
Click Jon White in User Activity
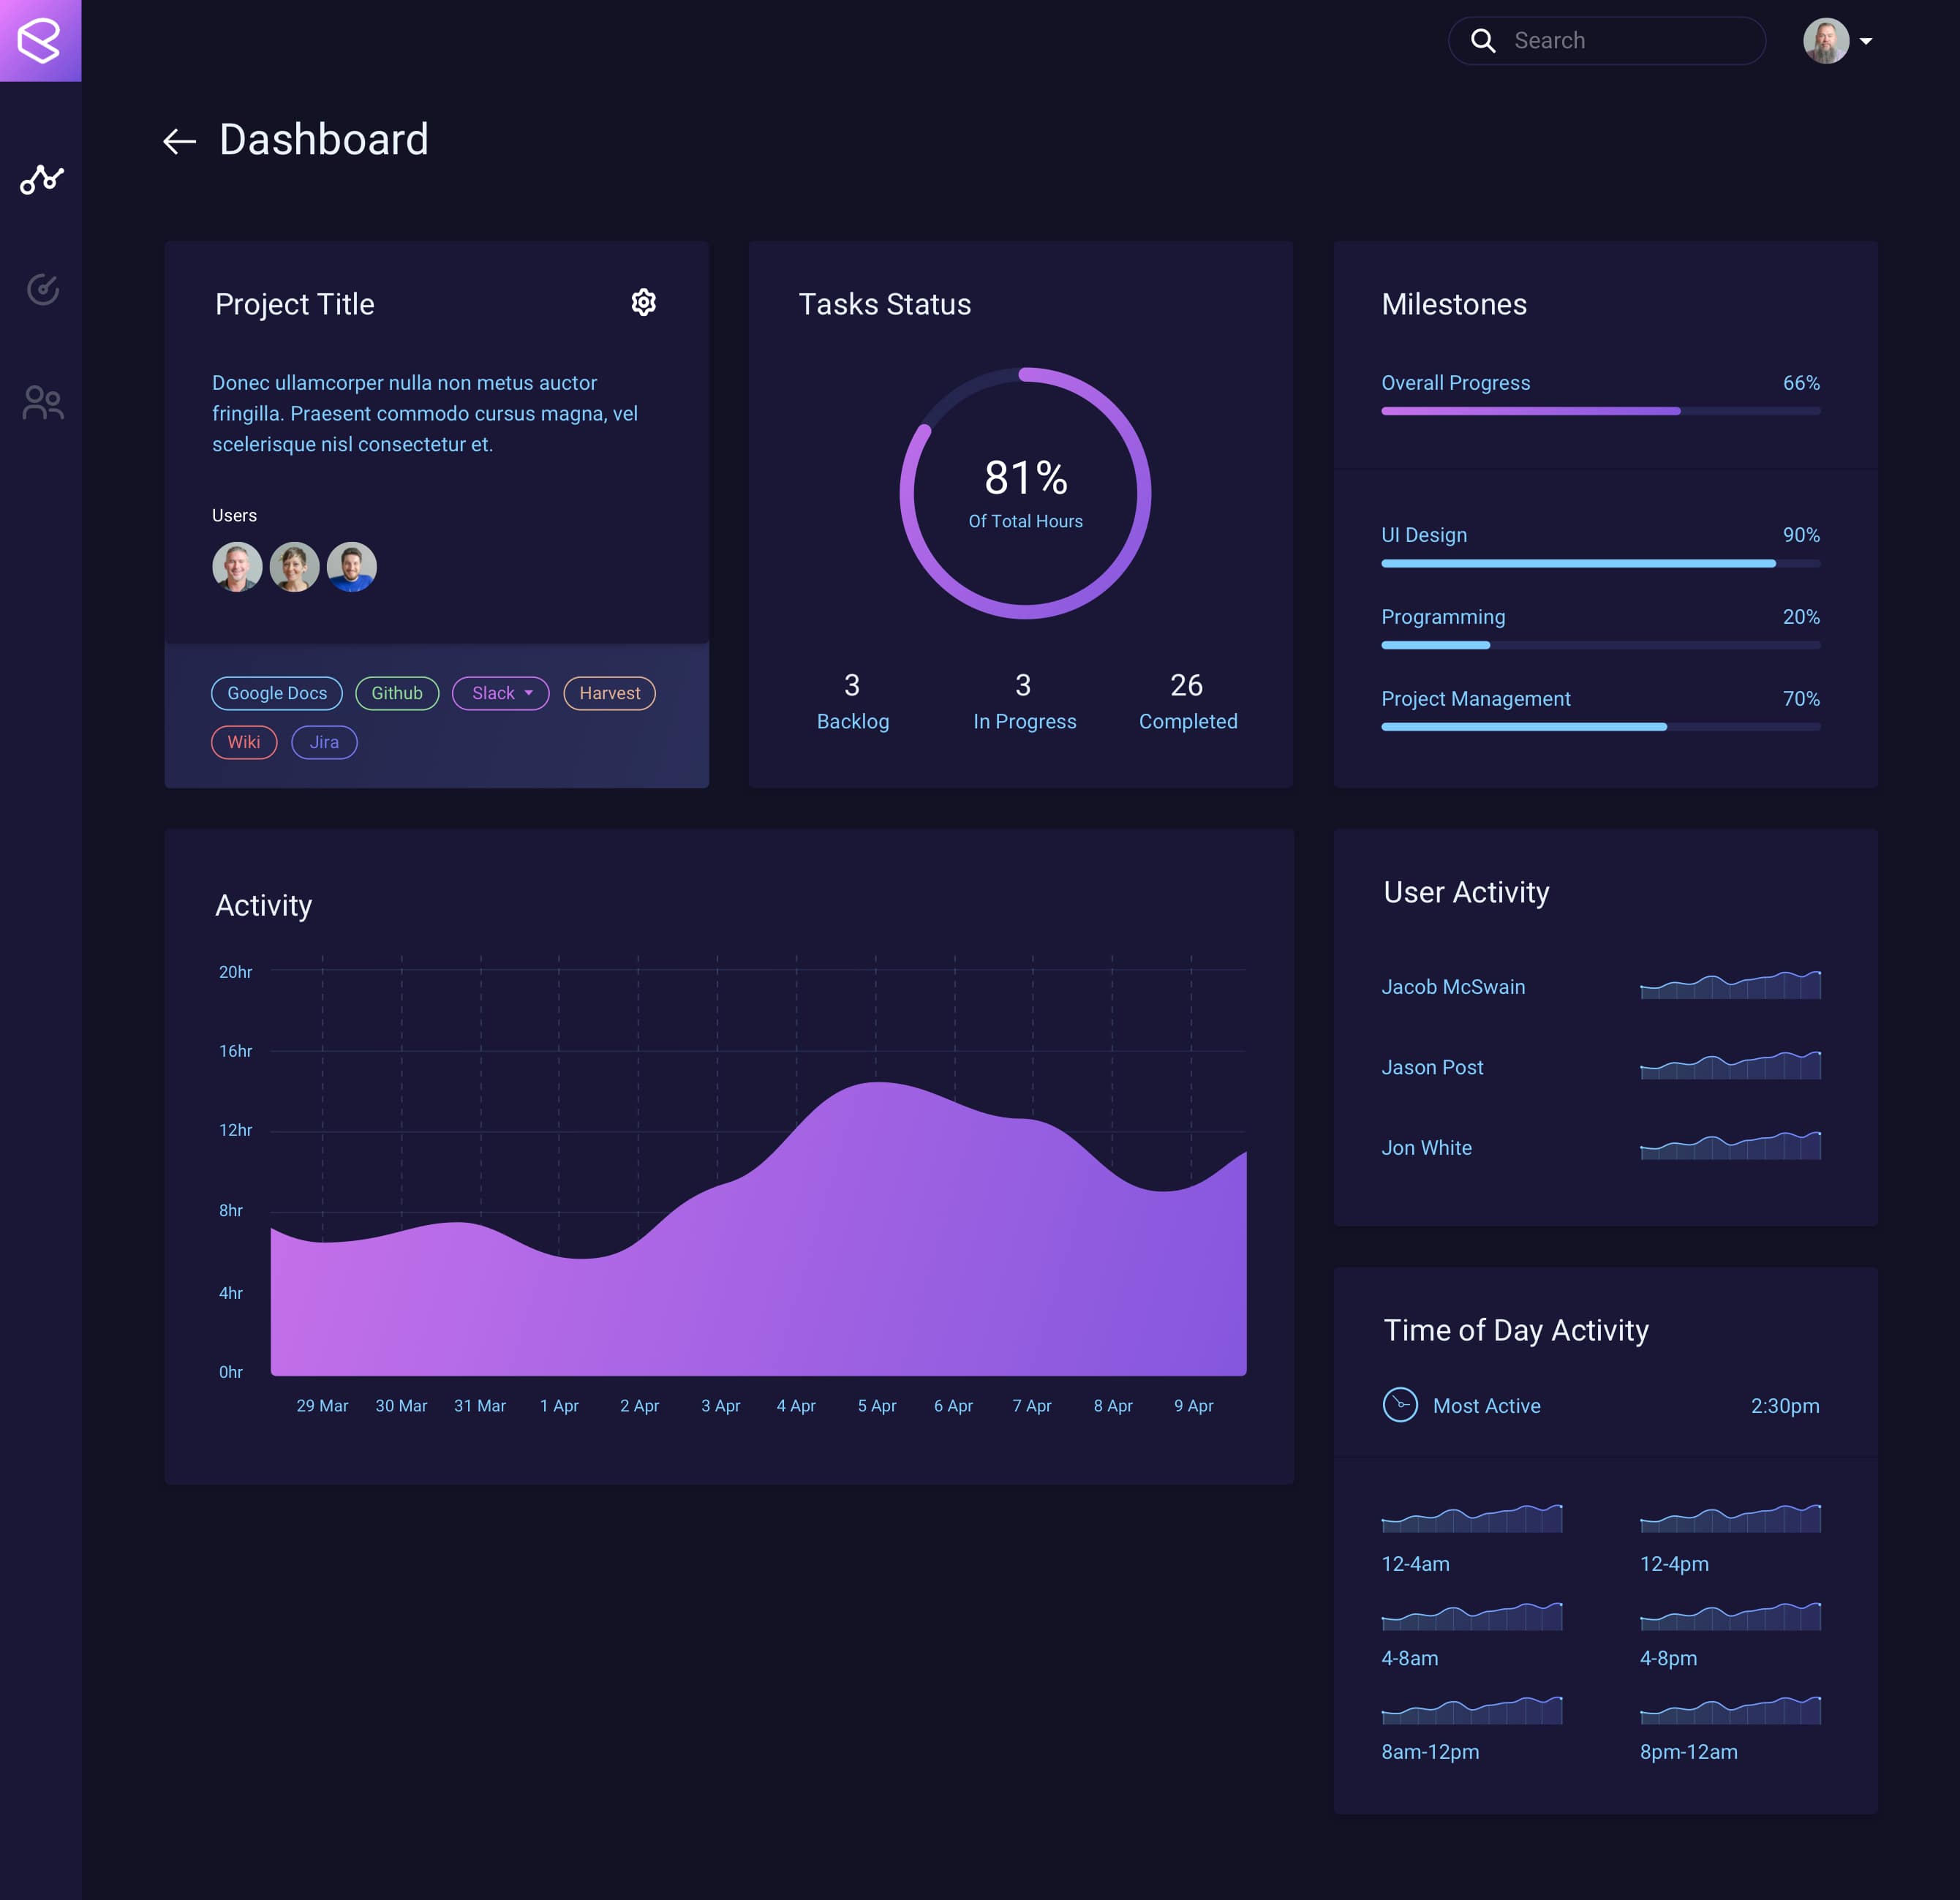(1426, 1147)
